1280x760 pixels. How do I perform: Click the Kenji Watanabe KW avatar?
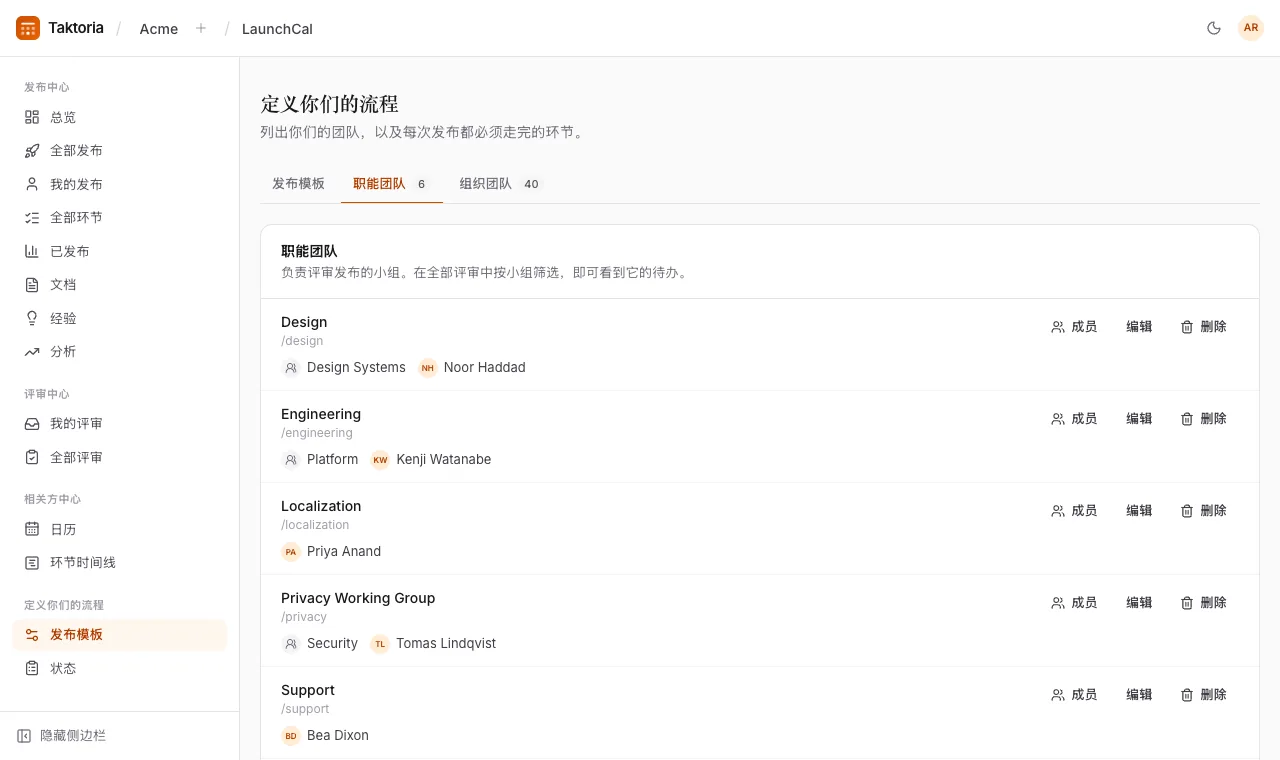coord(380,460)
